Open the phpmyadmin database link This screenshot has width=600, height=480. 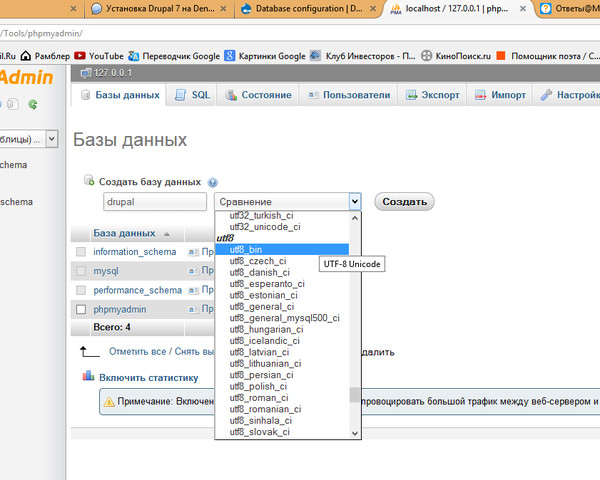[120, 309]
